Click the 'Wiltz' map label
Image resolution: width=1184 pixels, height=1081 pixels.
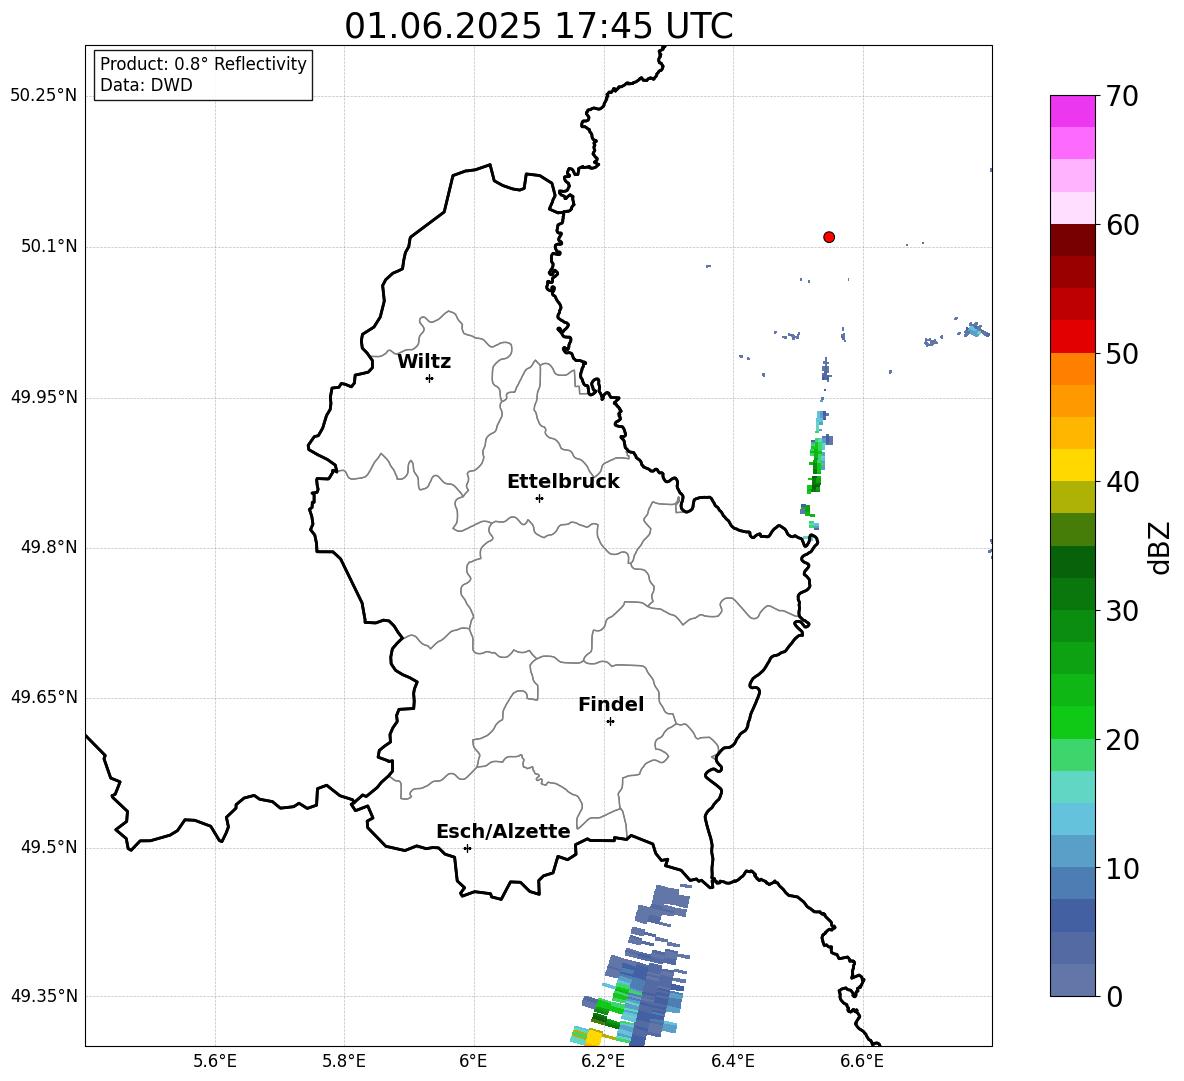pyautogui.click(x=424, y=362)
